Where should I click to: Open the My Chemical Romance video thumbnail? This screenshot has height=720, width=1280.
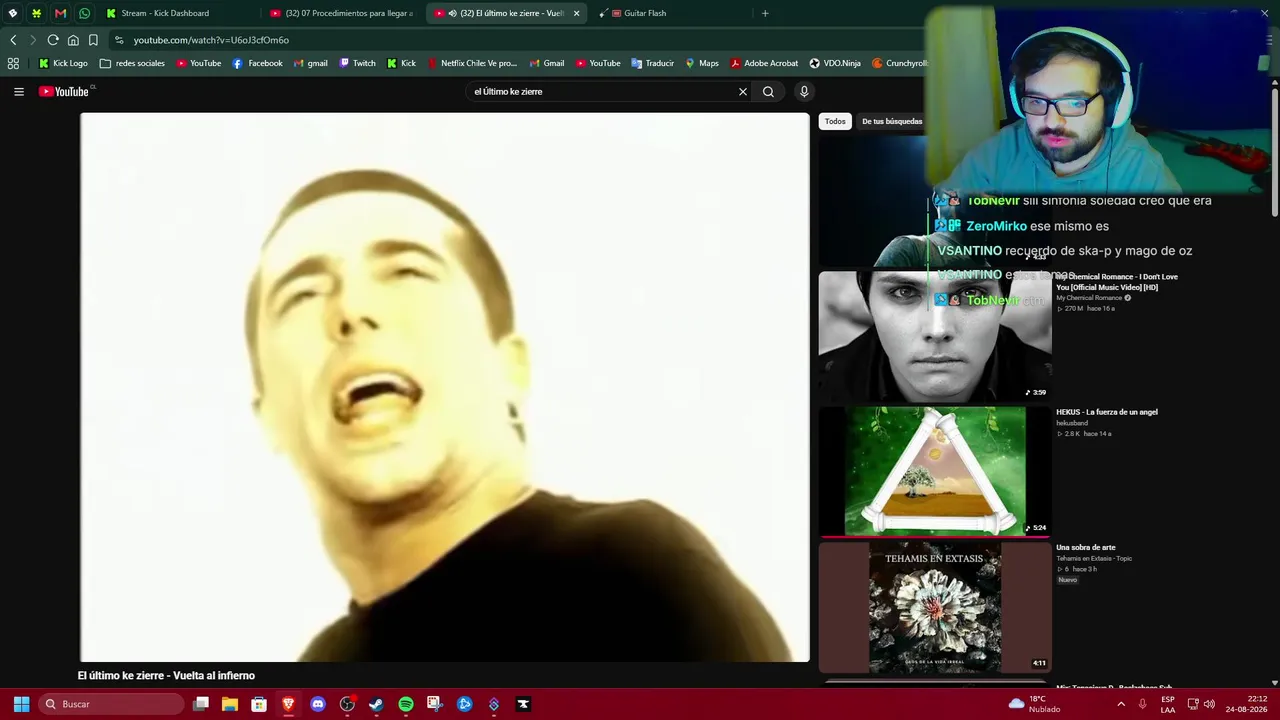click(935, 336)
